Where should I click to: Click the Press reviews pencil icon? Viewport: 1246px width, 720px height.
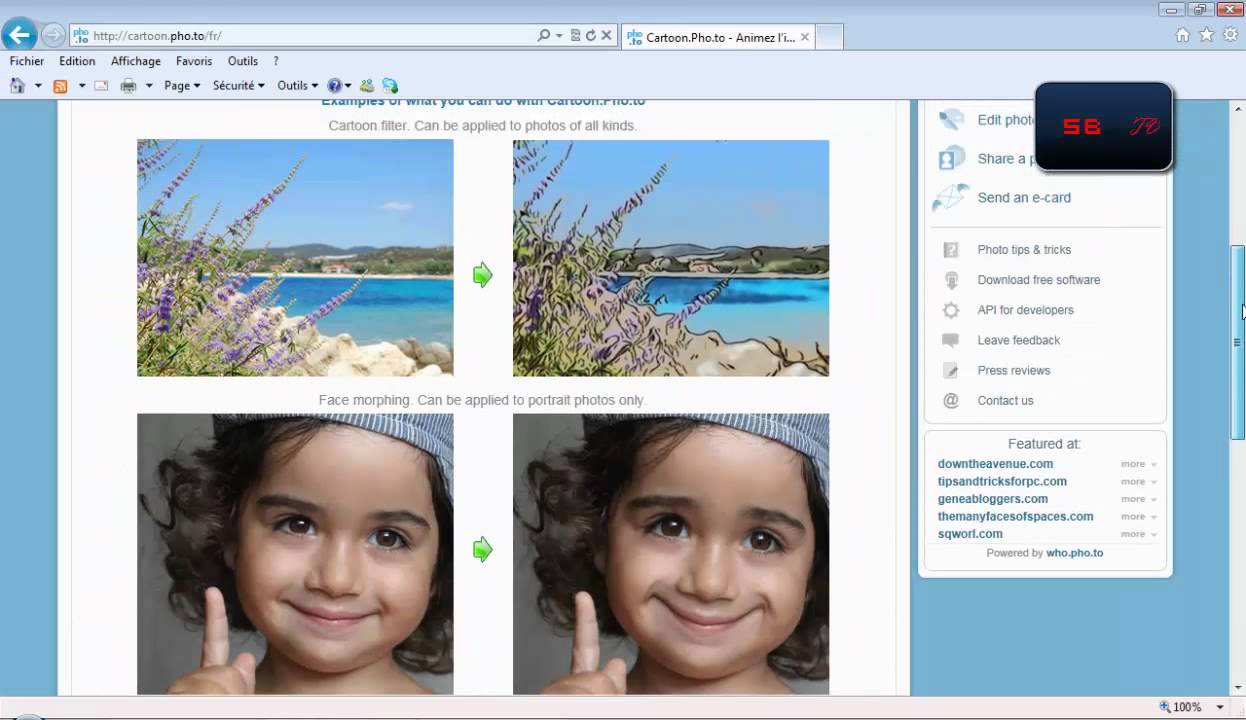point(951,370)
